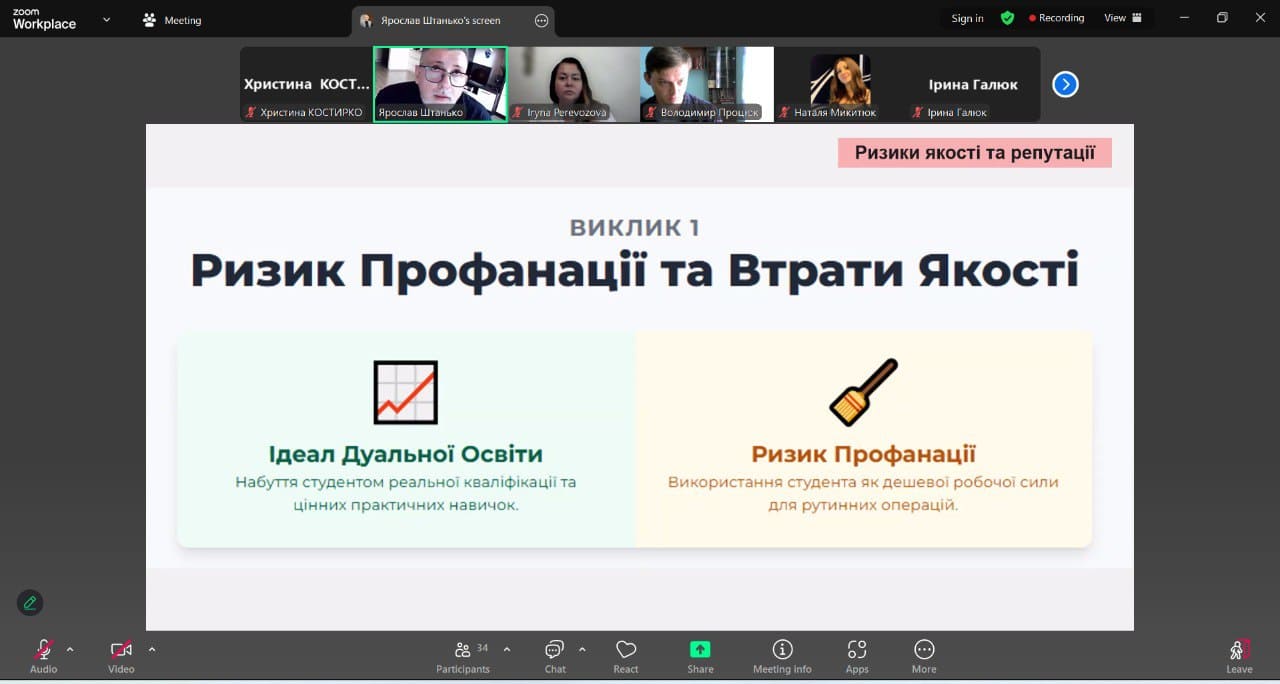Click the participant count "34"
Image resolution: width=1280 pixels, height=684 pixels.
click(483, 648)
